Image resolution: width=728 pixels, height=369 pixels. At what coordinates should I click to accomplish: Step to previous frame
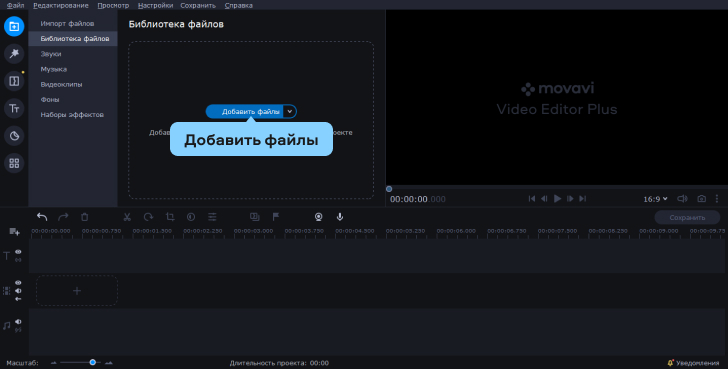(x=544, y=199)
